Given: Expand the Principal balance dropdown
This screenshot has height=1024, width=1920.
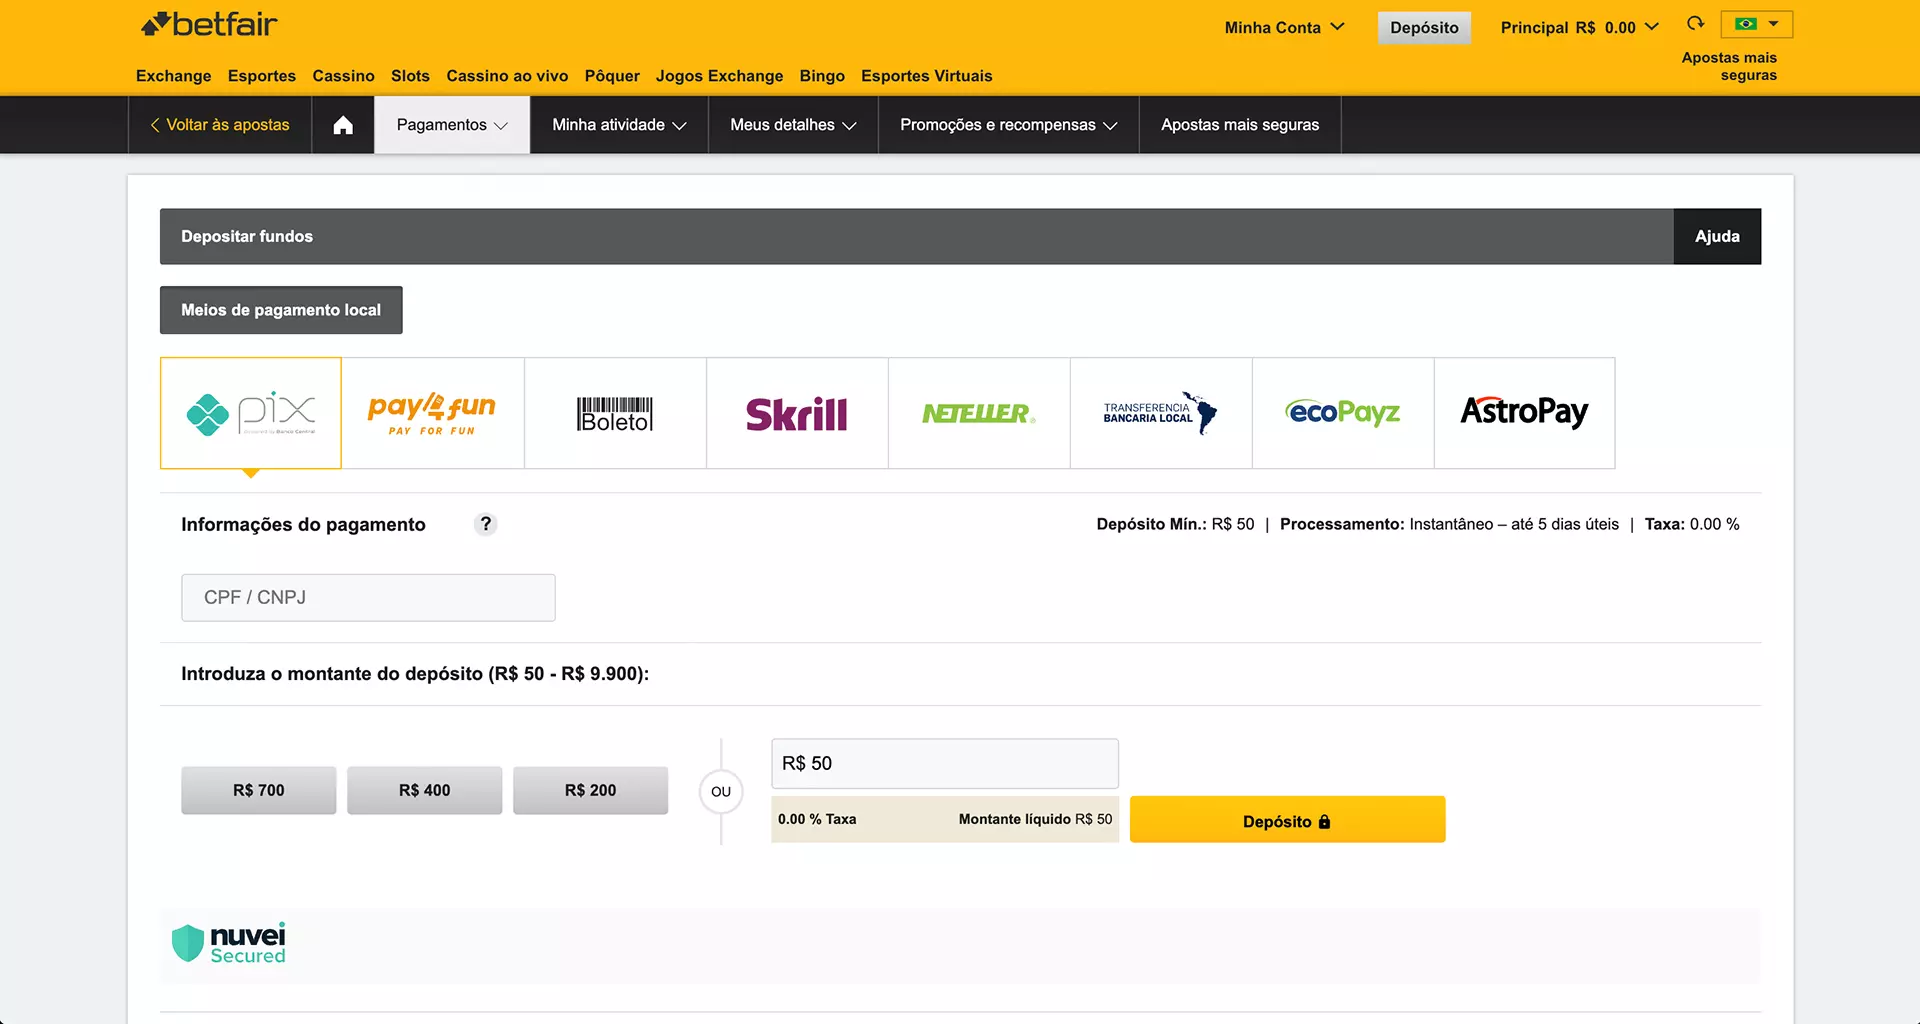Looking at the screenshot, I should 1579,28.
